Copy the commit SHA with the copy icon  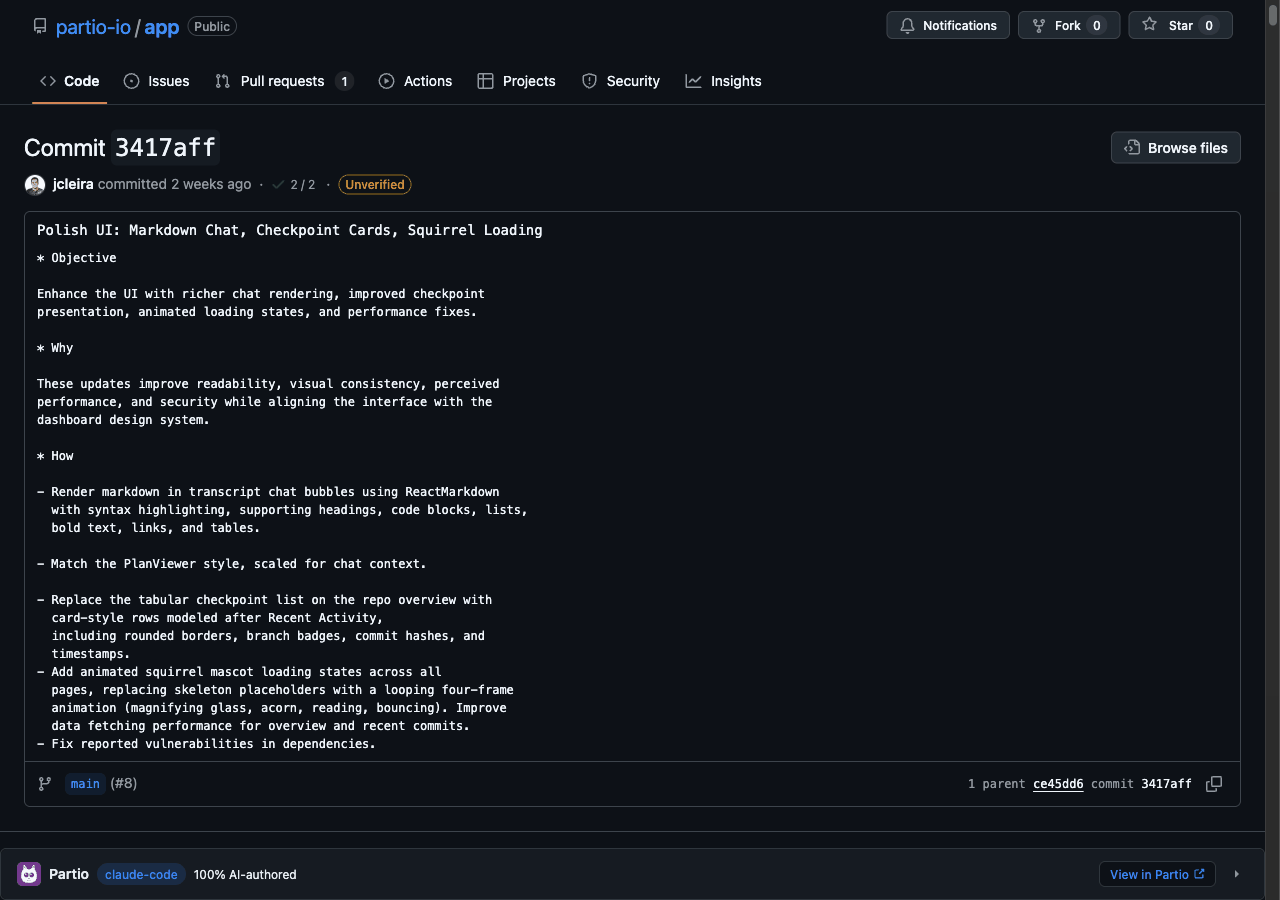coord(1213,784)
